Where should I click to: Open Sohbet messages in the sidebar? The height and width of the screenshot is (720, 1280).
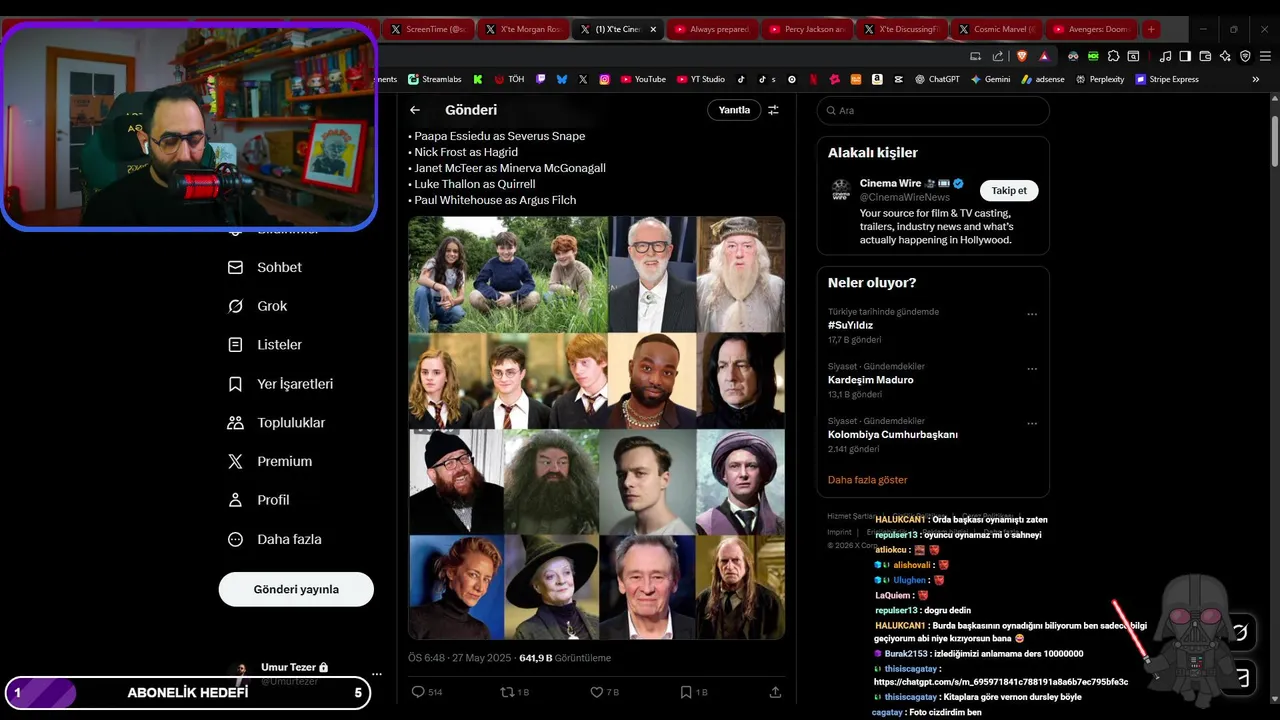point(265,267)
